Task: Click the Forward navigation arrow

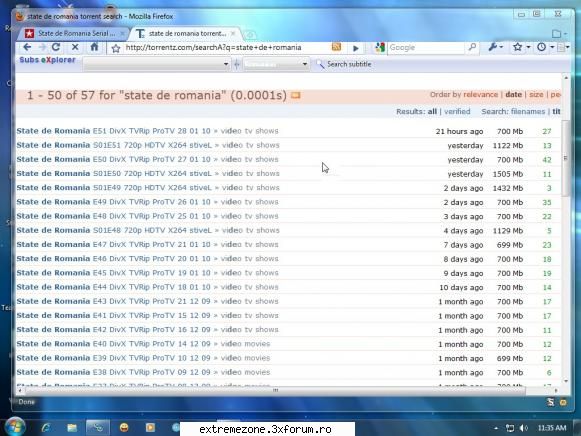Action: [42, 47]
